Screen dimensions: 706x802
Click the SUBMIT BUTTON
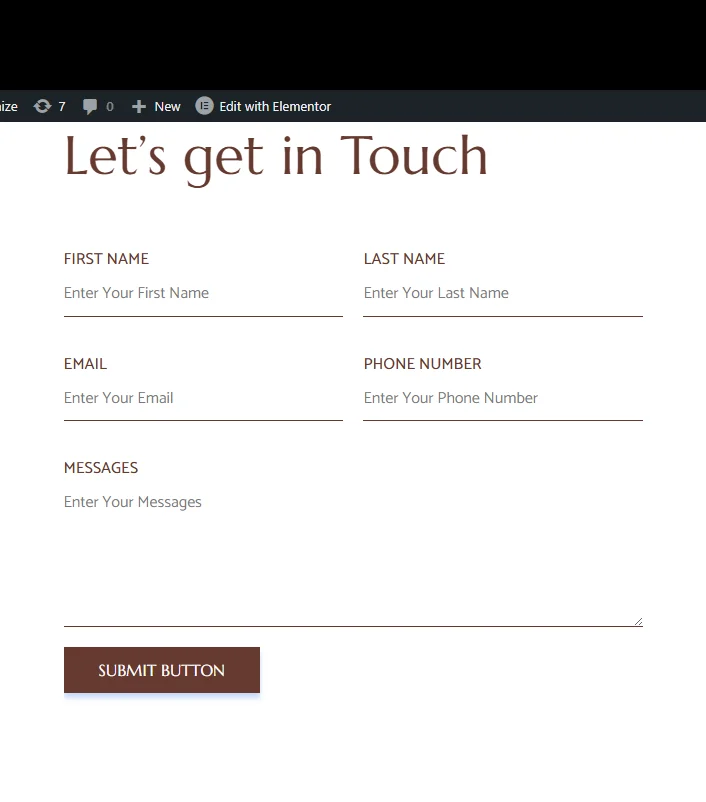click(162, 670)
